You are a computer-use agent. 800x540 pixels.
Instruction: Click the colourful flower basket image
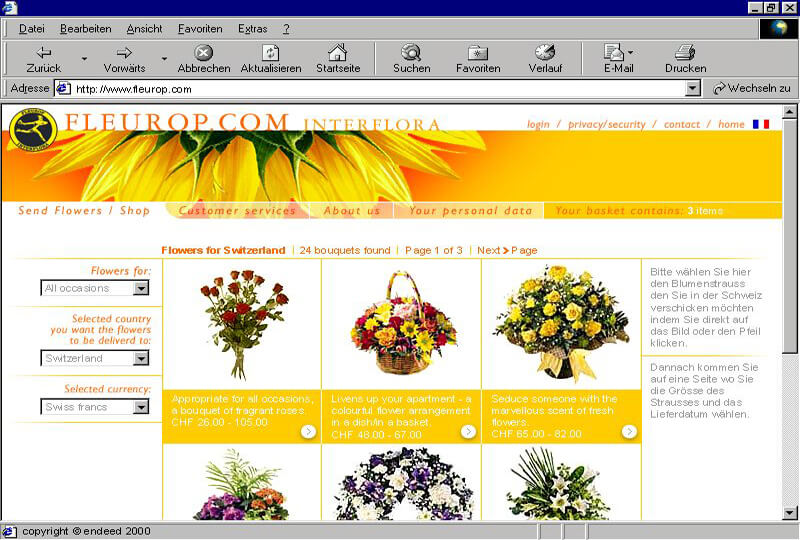pyautogui.click(x=403, y=323)
